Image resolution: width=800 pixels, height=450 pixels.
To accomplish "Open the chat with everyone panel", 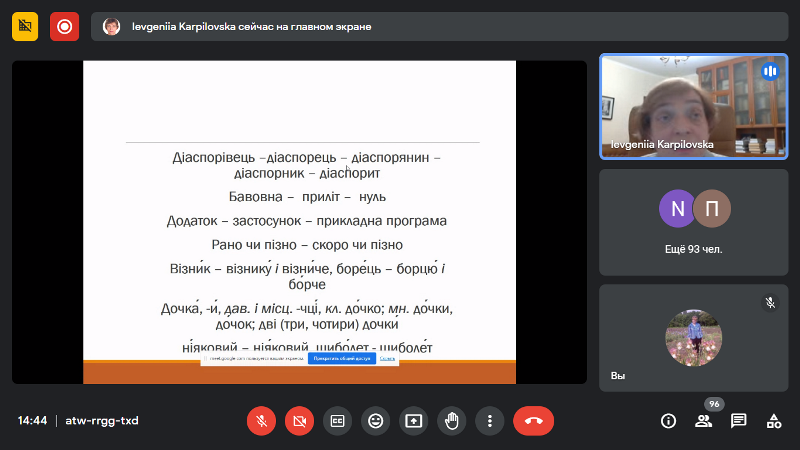I will click(x=738, y=421).
